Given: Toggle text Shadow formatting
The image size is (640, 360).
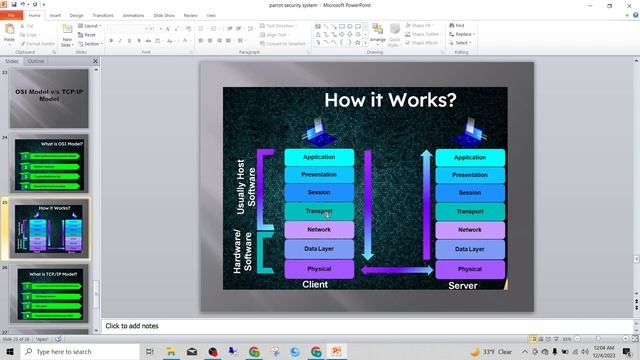Looking at the screenshot, I should (x=139, y=41).
